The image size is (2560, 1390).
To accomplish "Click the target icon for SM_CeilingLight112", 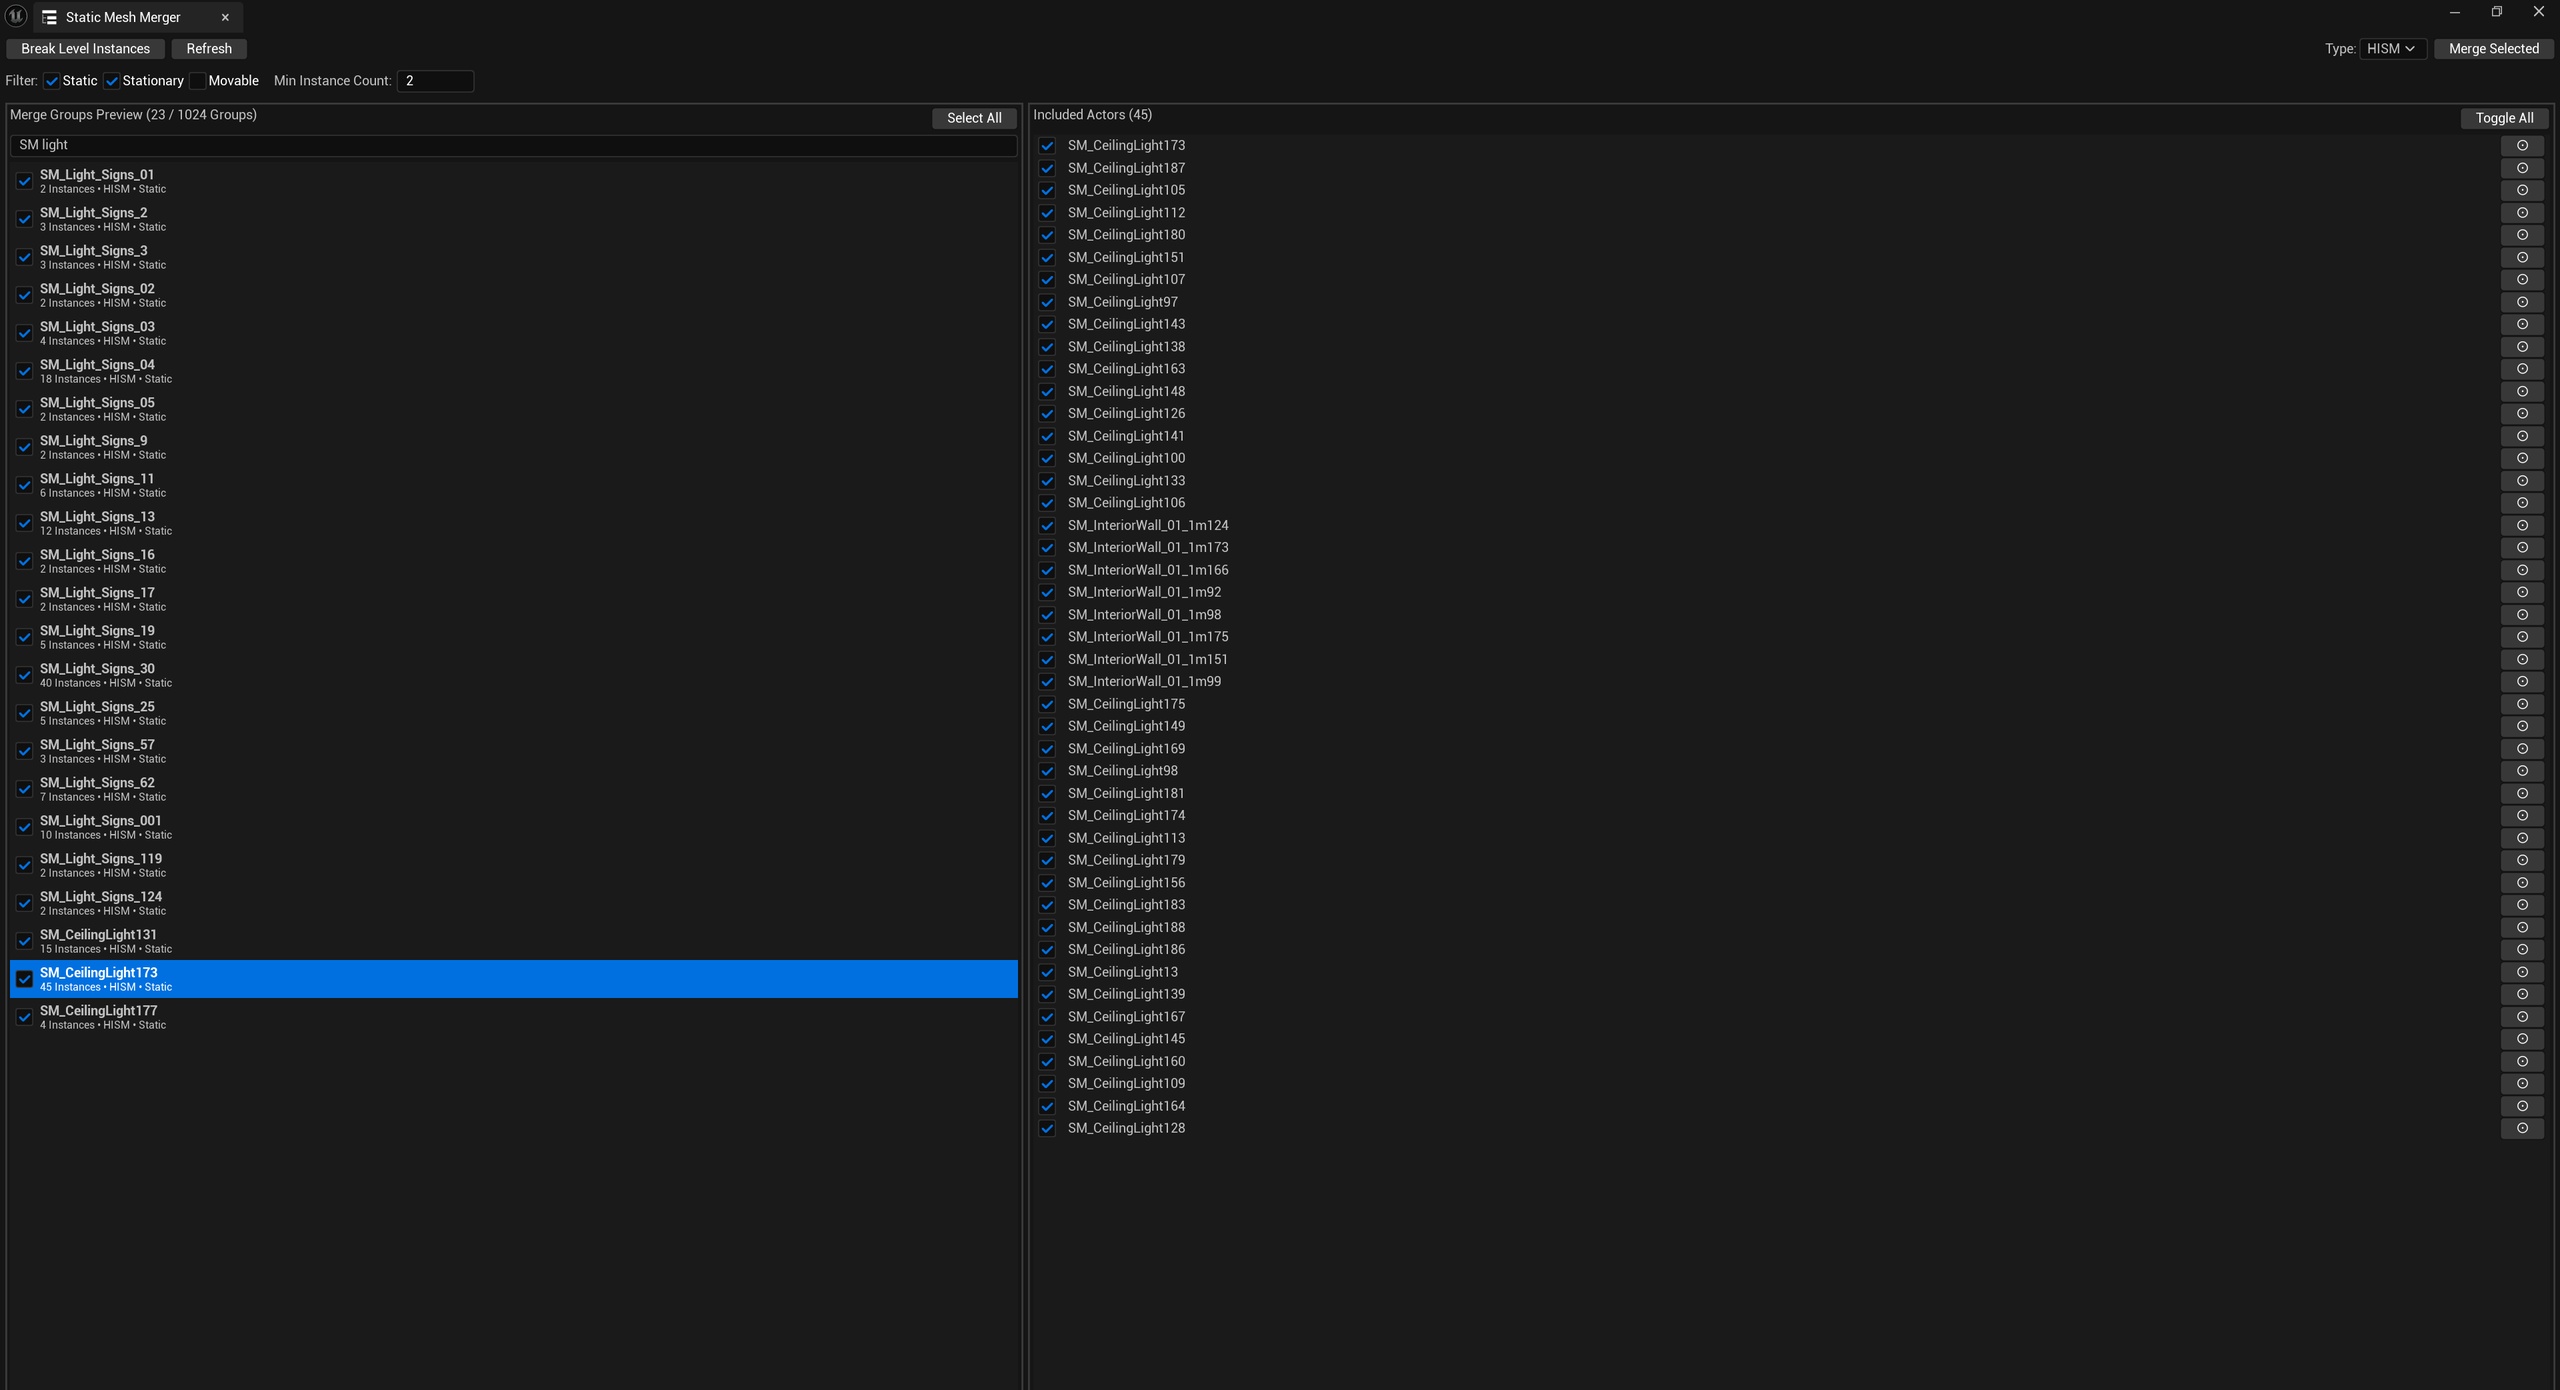I will 2522,213.
